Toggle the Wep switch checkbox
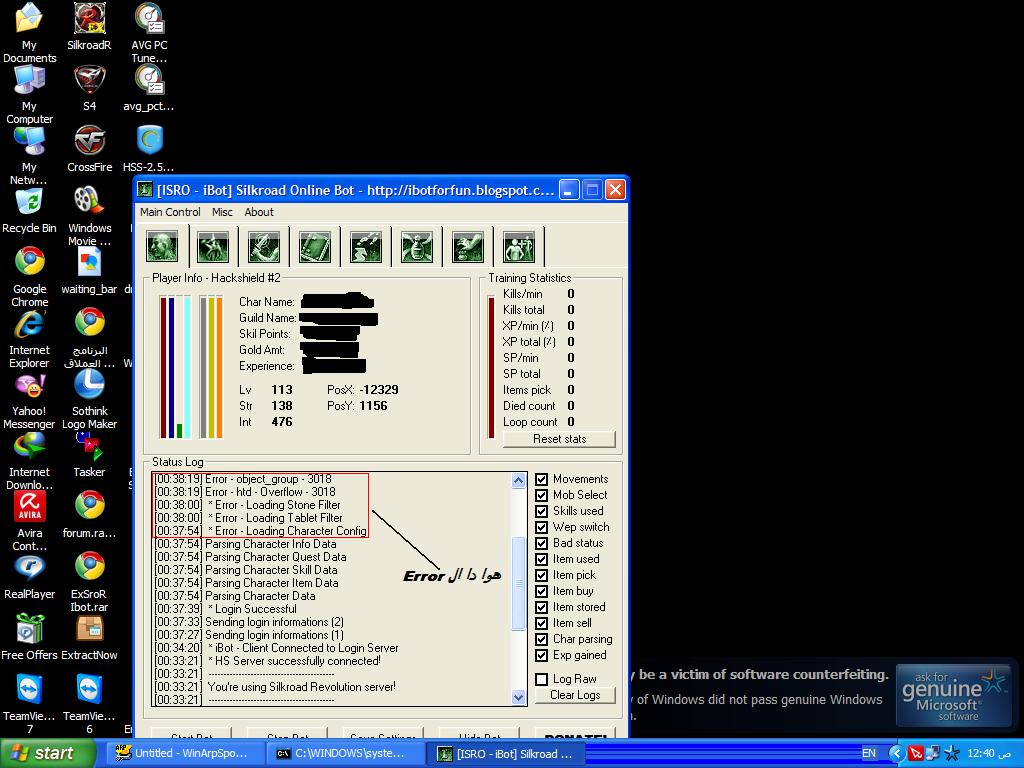This screenshot has height=768, width=1024. (x=541, y=527)
